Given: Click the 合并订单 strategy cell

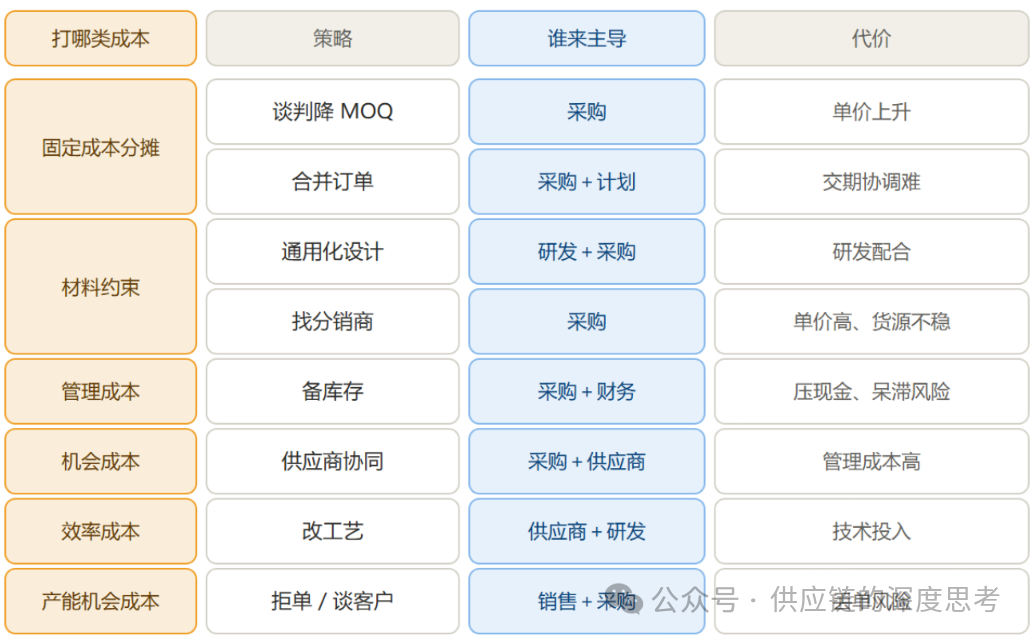Looking at the screenshot, I should pos(333,181).
